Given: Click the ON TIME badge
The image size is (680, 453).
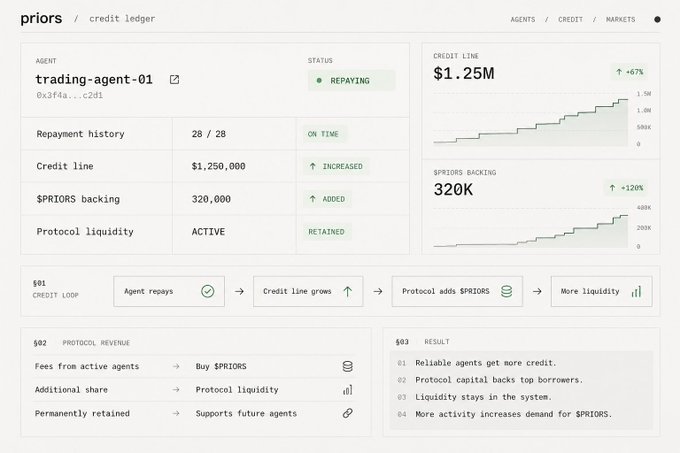Looking at the screenshot, I should [325, 134].
